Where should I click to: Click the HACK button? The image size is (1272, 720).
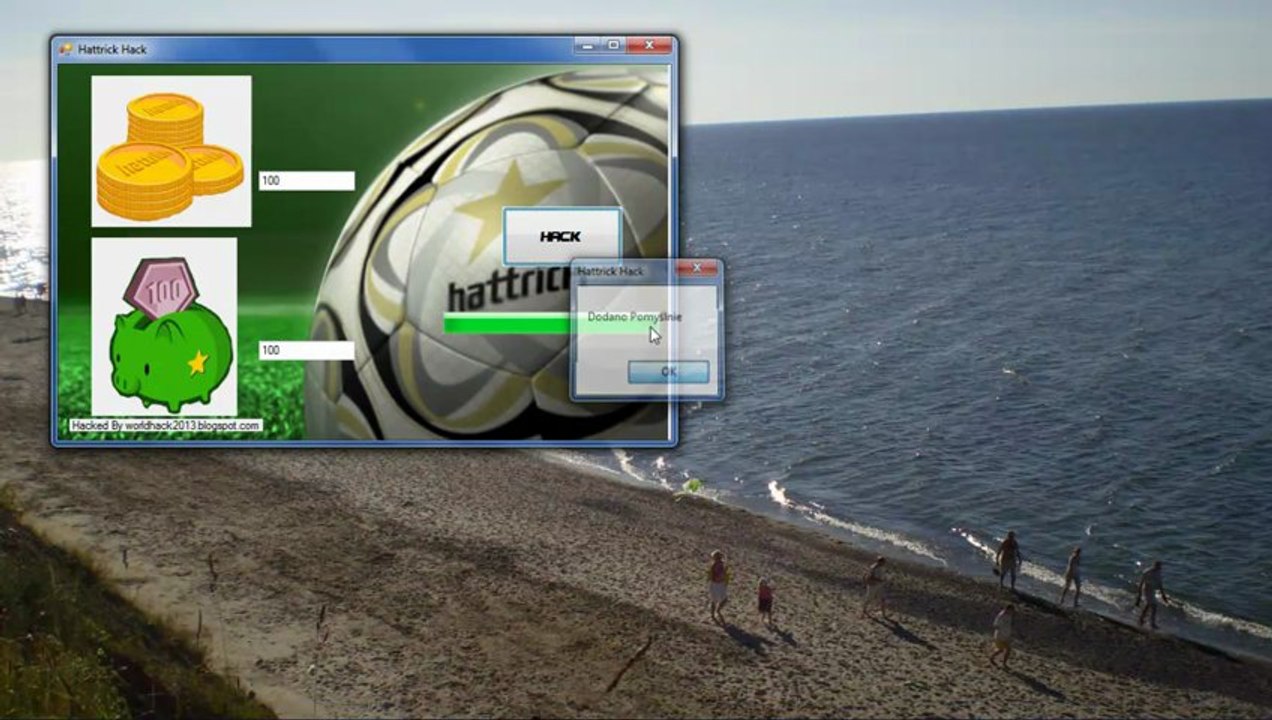click(561, 236)
